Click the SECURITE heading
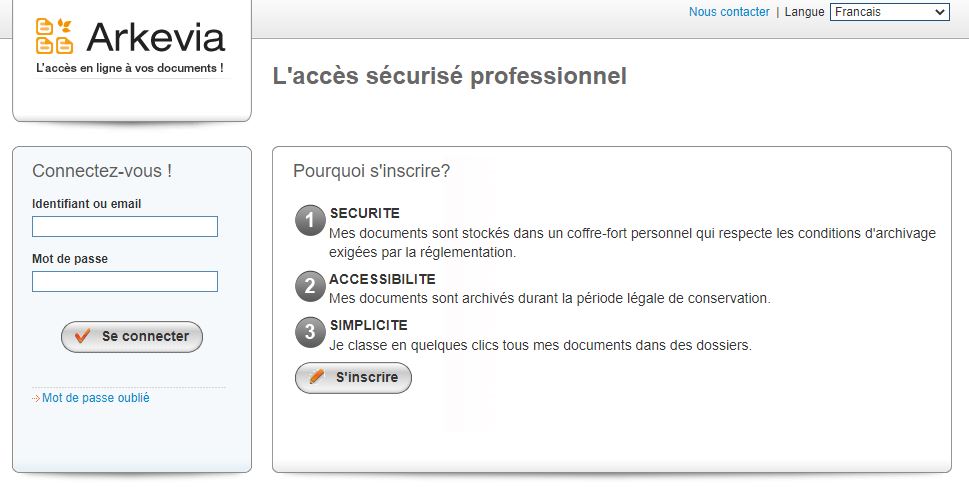This screenshot has height=488, width=969. 365,213
